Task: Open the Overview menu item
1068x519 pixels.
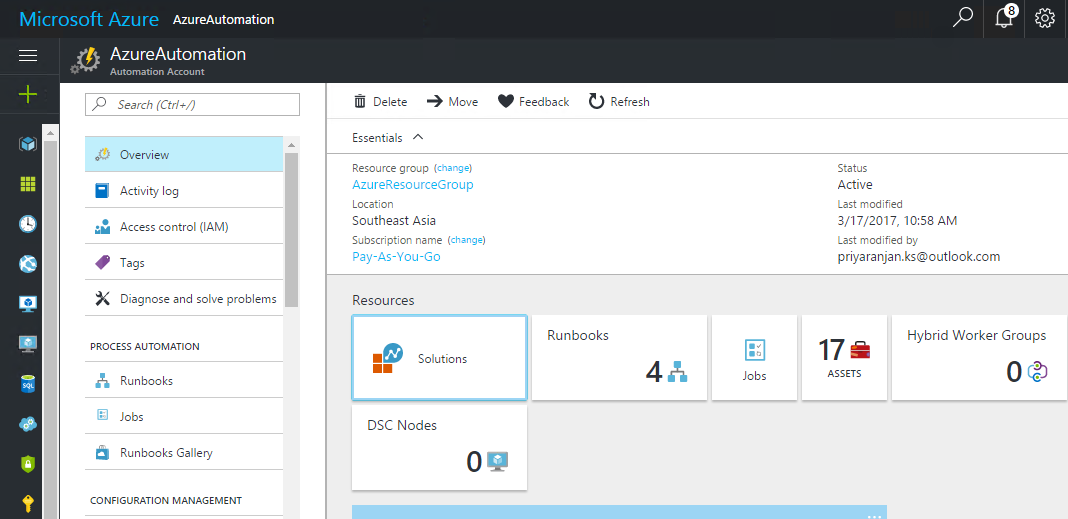Action: click(184, 155)
